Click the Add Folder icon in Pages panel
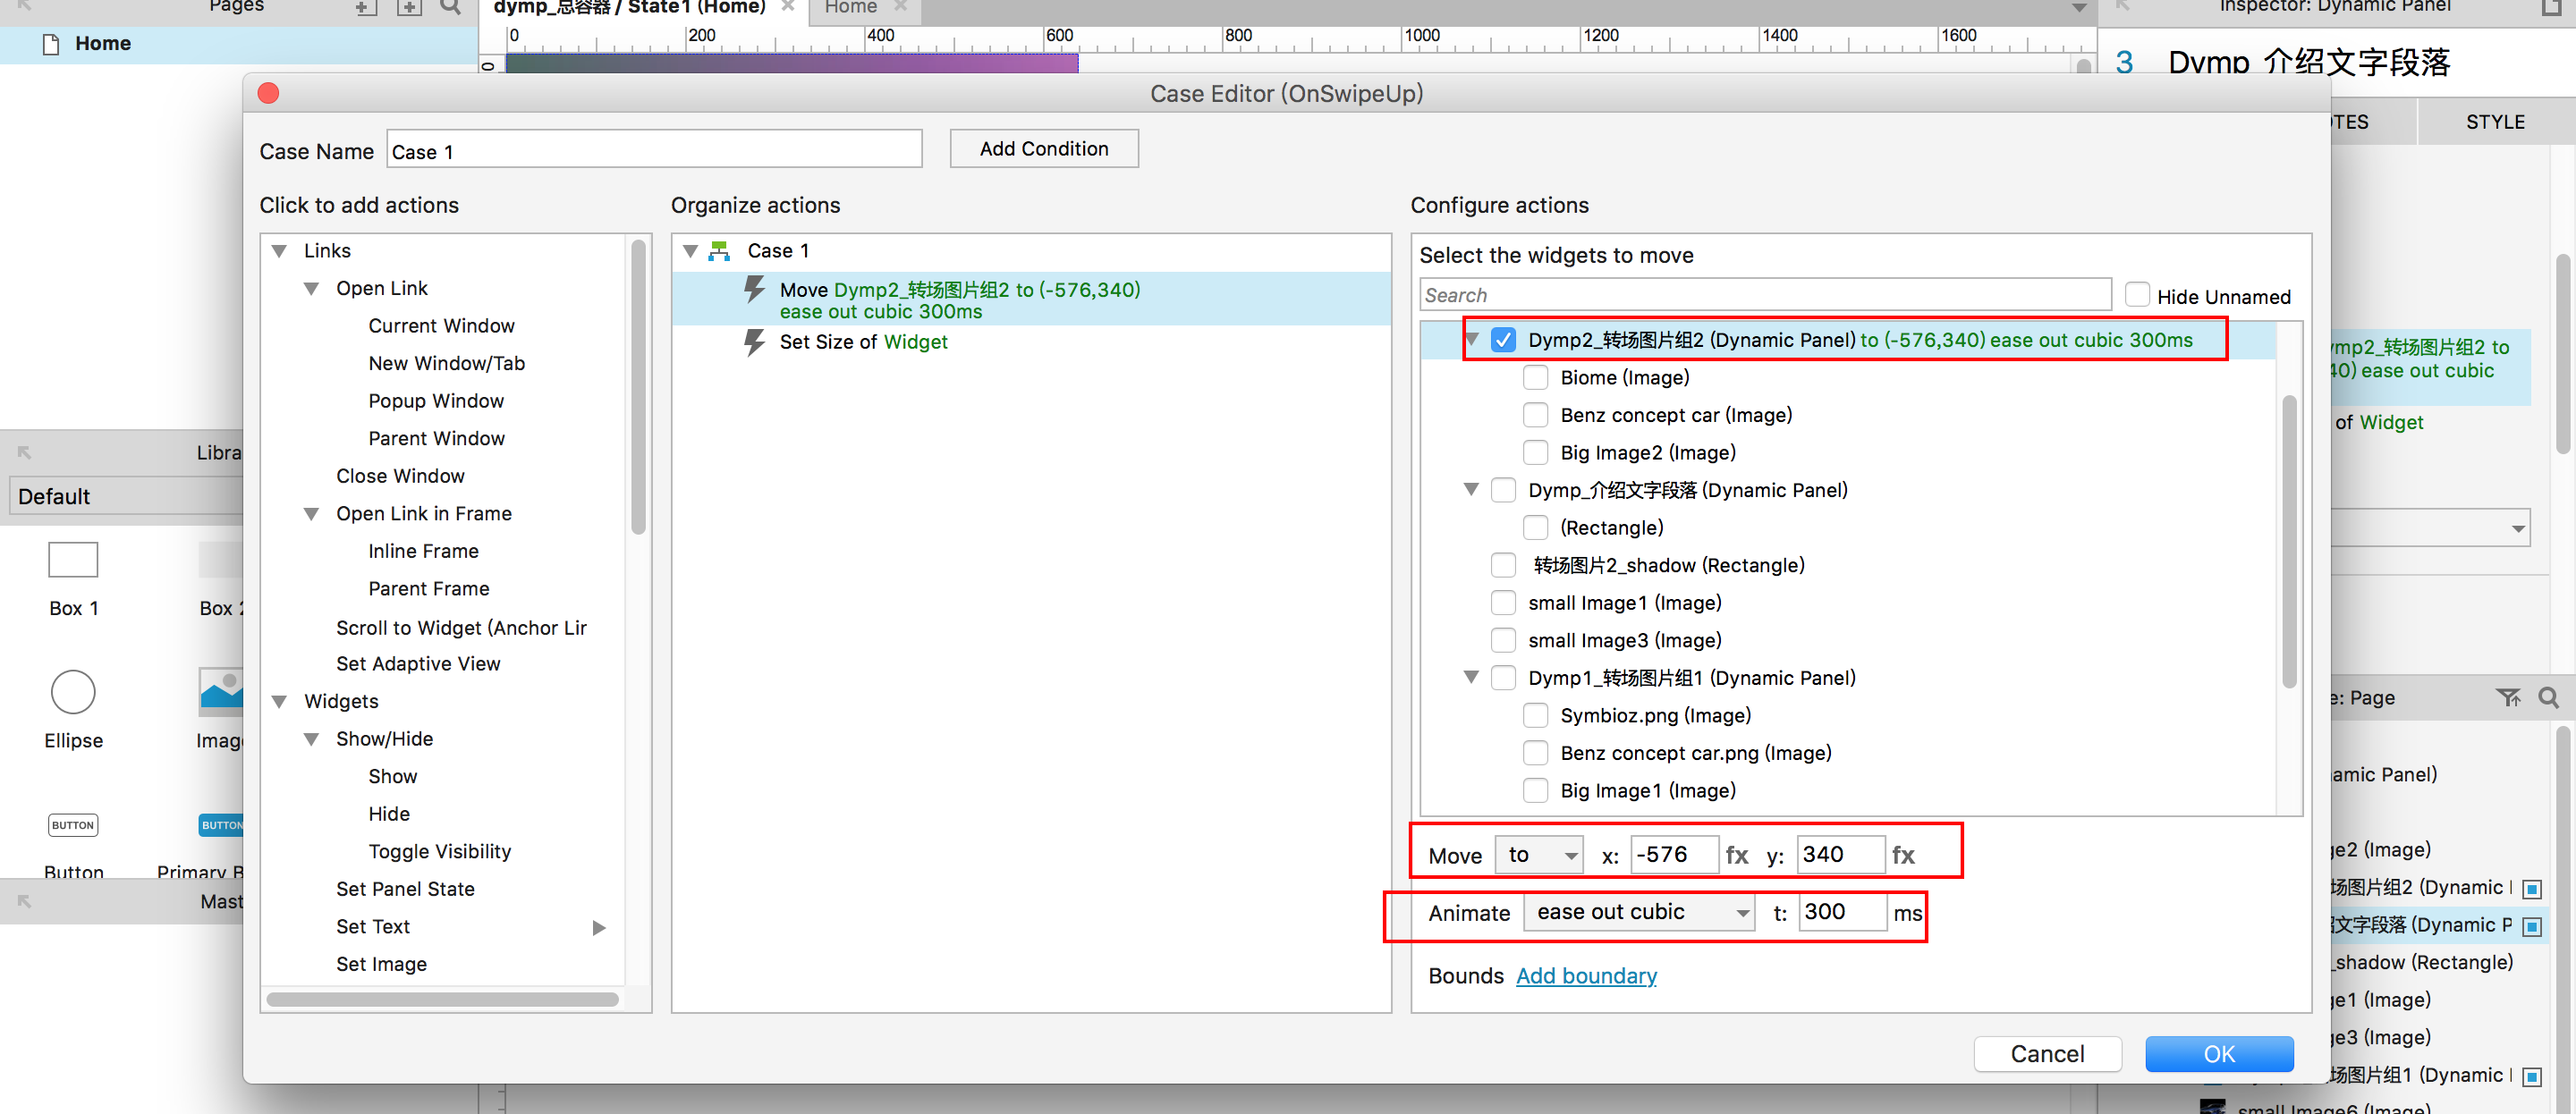The width and height of the screenshot is (2576, 1114). [x=409, y=8]
